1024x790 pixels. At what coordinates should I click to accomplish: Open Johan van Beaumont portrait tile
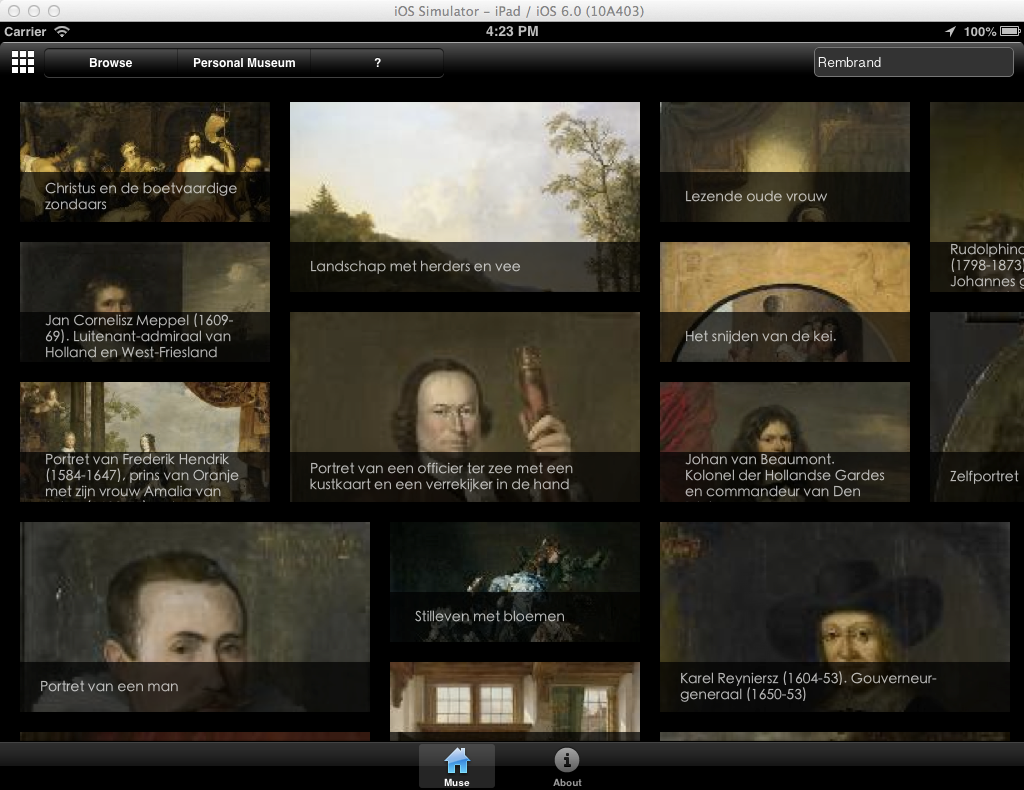point(785,442)
